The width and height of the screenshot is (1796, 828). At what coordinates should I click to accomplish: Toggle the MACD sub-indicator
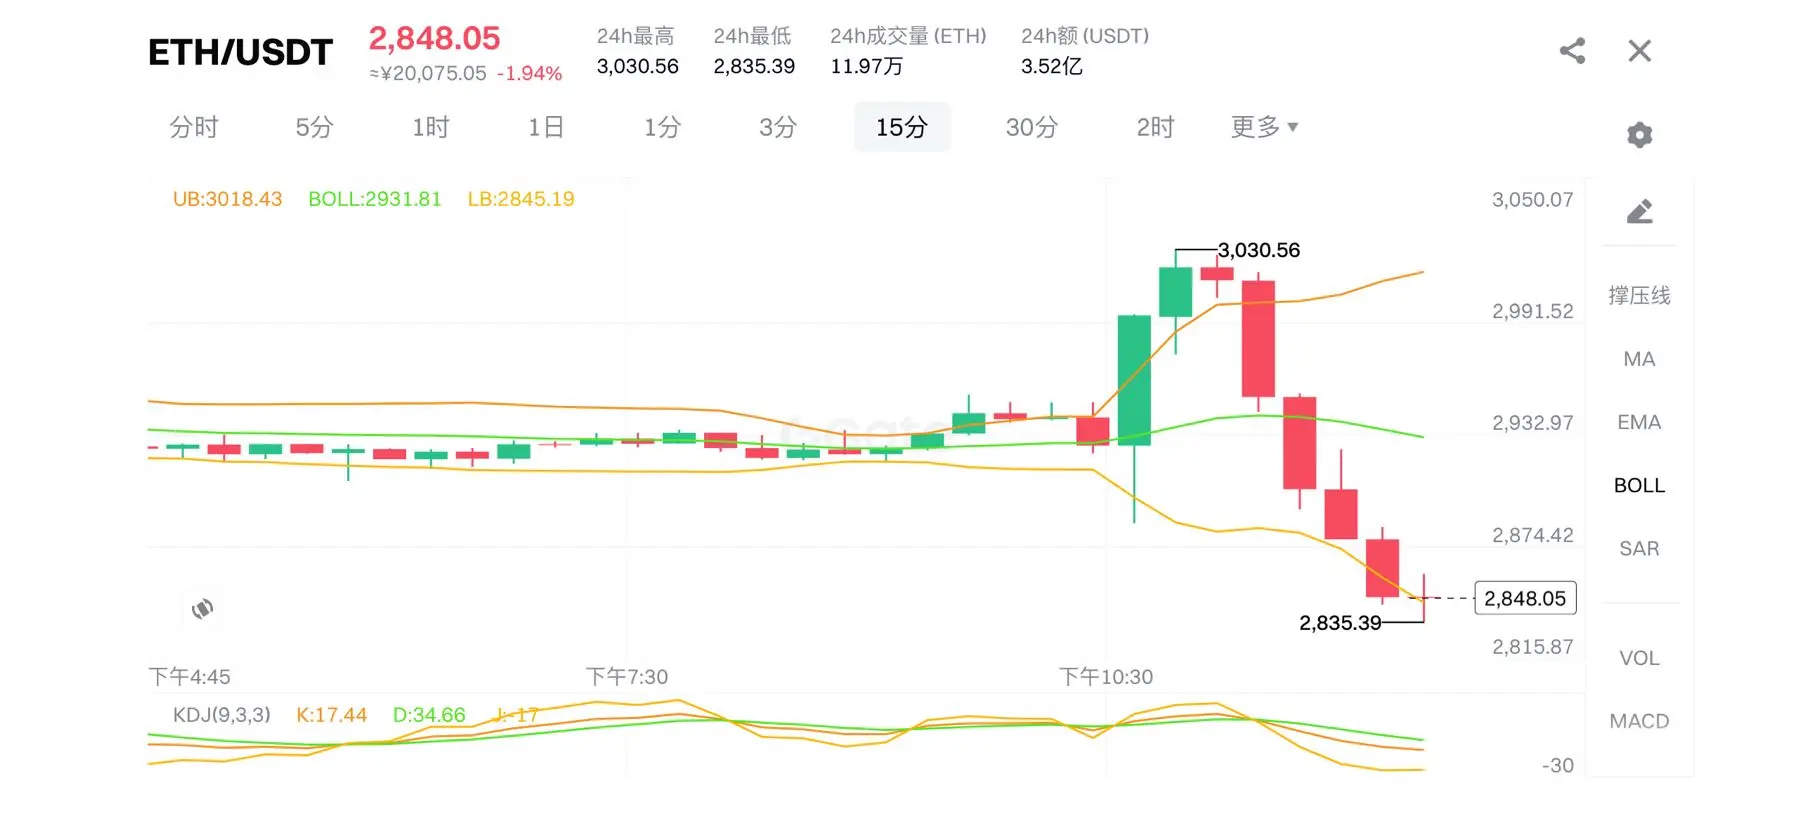(x=1639, y=721)
